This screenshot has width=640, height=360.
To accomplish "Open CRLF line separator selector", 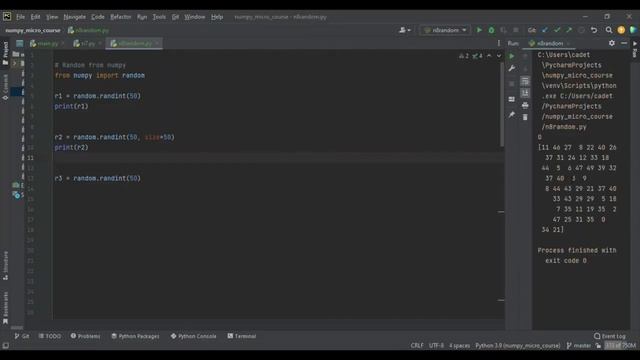I will point(417,346).
